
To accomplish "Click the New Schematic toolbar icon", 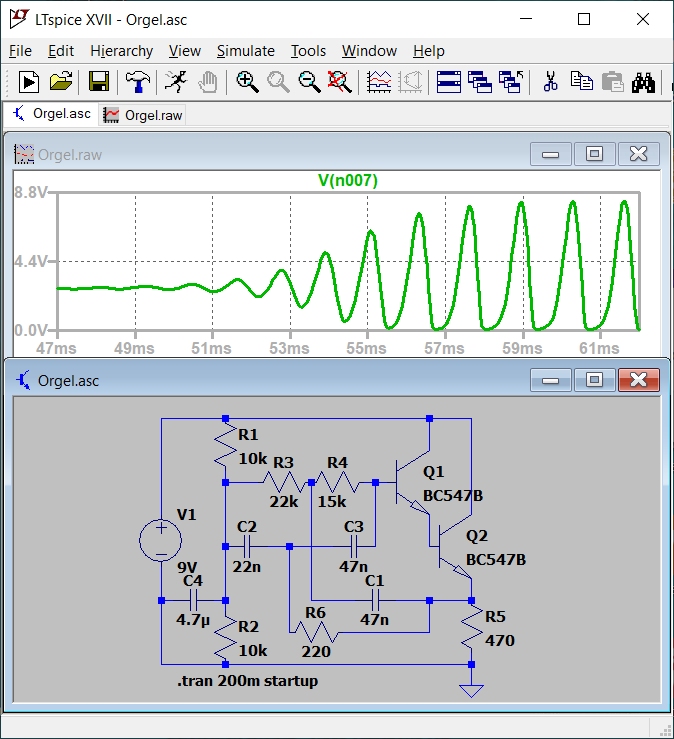I will coord(29,82).
